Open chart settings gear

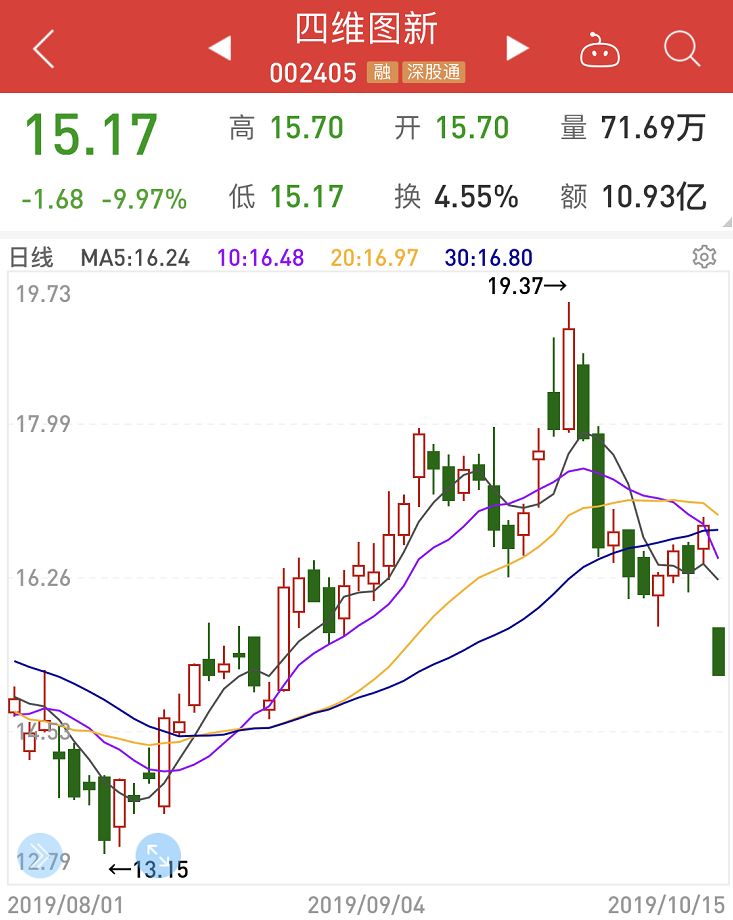[x=704, y=257]
